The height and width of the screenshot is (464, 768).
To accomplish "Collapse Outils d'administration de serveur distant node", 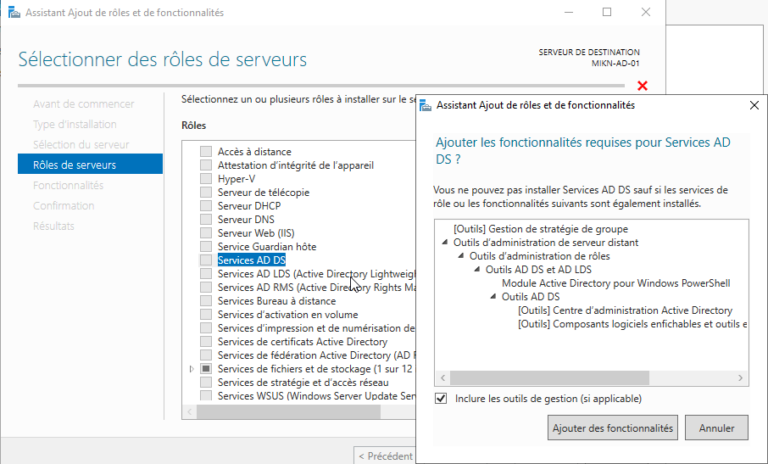I will (445, 242).
